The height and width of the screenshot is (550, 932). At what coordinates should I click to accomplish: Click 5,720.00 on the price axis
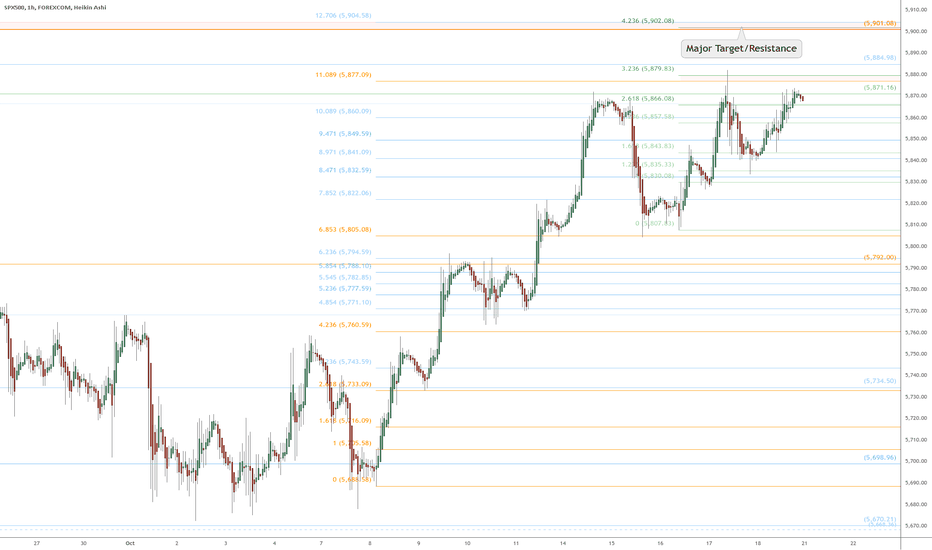point(916,419)
